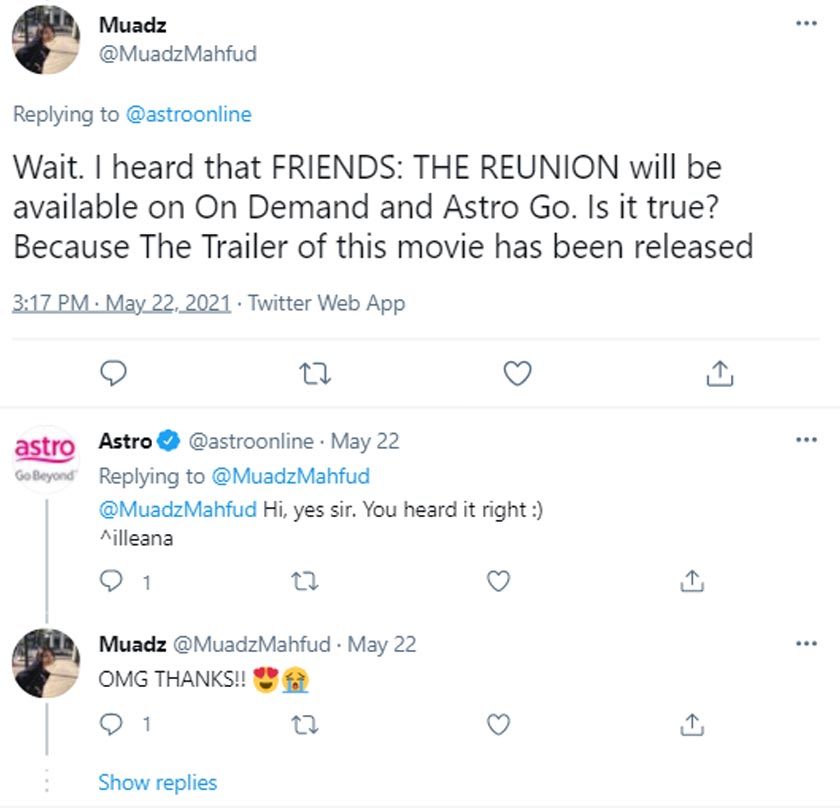Retweet the main FRIENDS reunion tweet
This screenshot has height=808, width=840.
tap(315, 373)
